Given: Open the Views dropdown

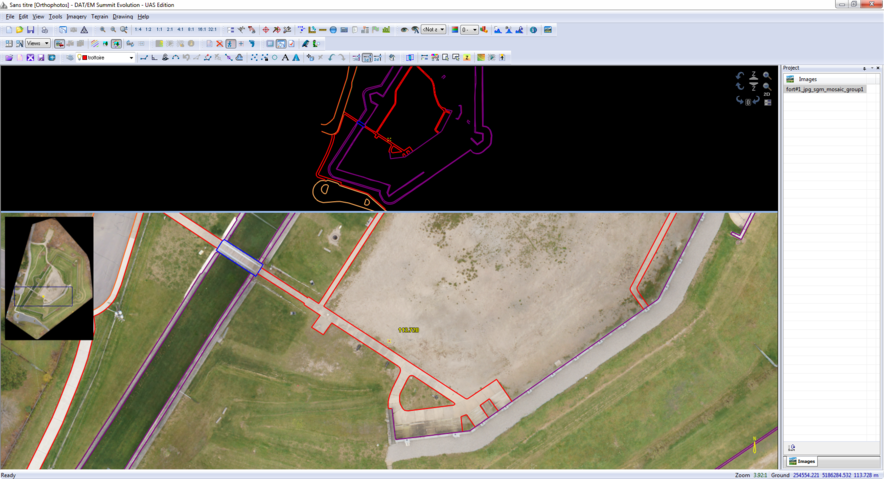Looking at the screenshot, I should click(38, 43).
